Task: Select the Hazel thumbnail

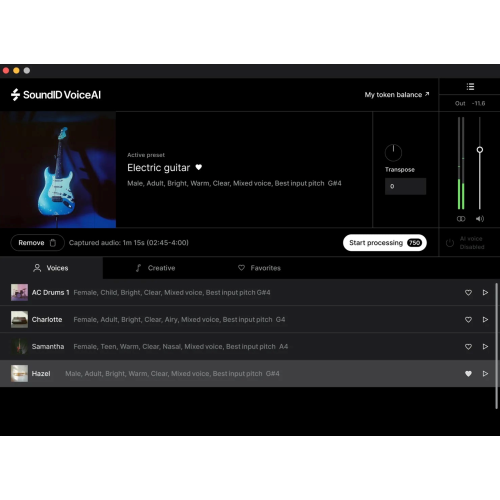Action: click(19, 373)
